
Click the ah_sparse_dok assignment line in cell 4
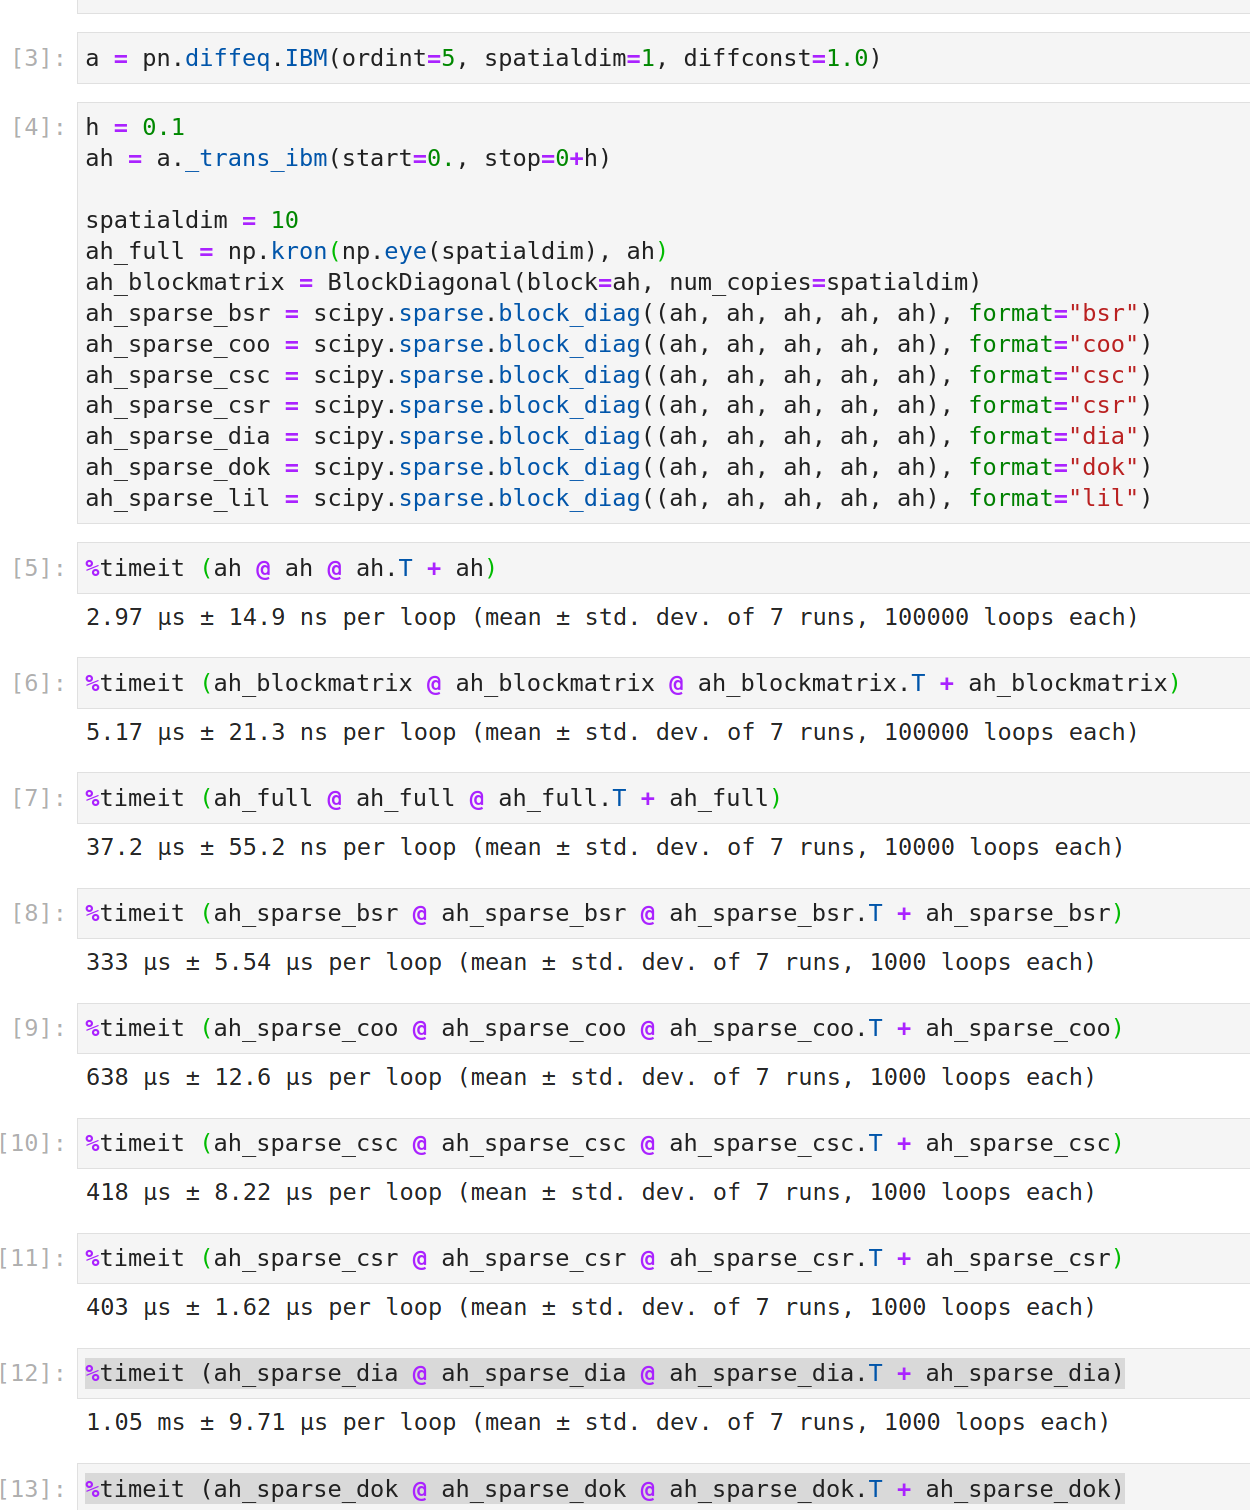pyautogui.click(x=619, y=467)
